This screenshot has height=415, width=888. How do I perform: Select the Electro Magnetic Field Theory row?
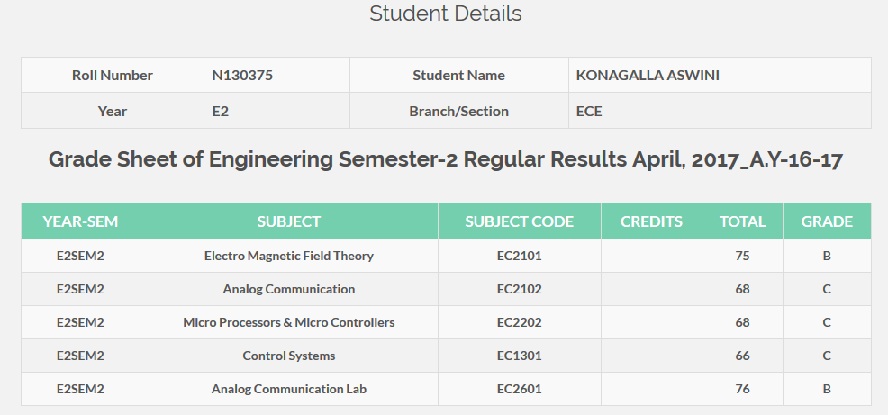[446, 256]
